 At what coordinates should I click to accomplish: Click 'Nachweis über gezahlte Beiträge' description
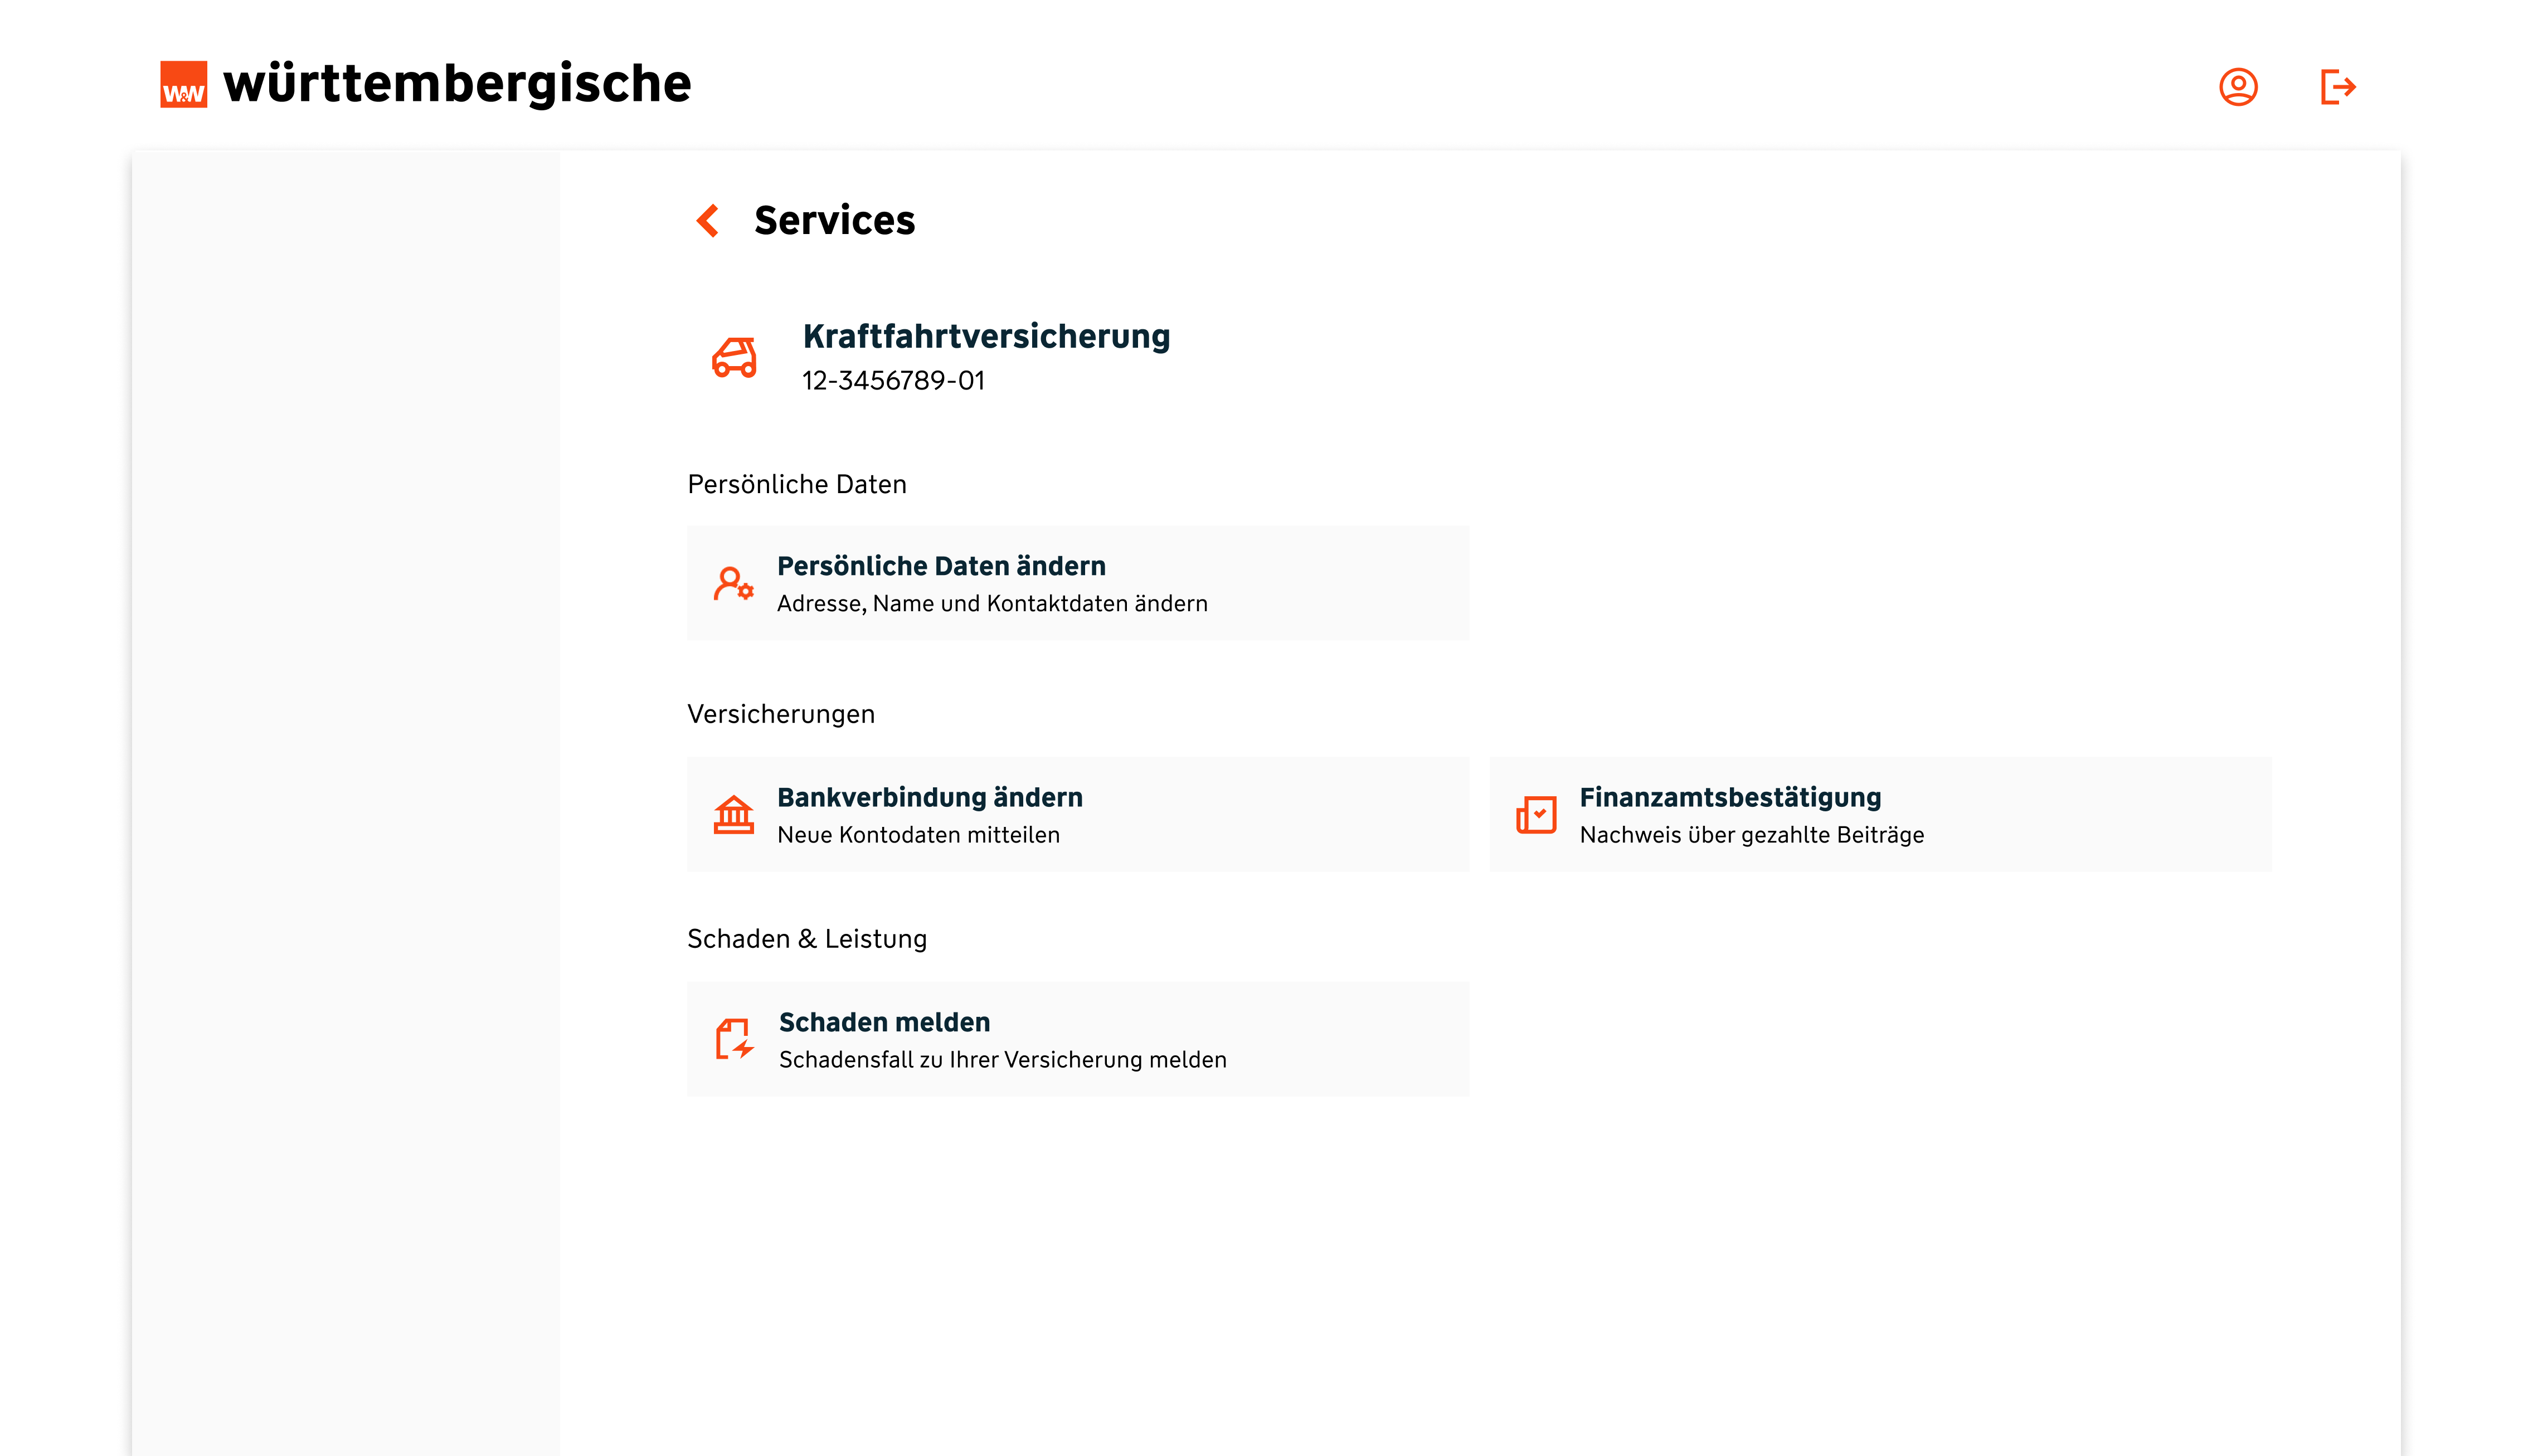[x=1751, y=835]
